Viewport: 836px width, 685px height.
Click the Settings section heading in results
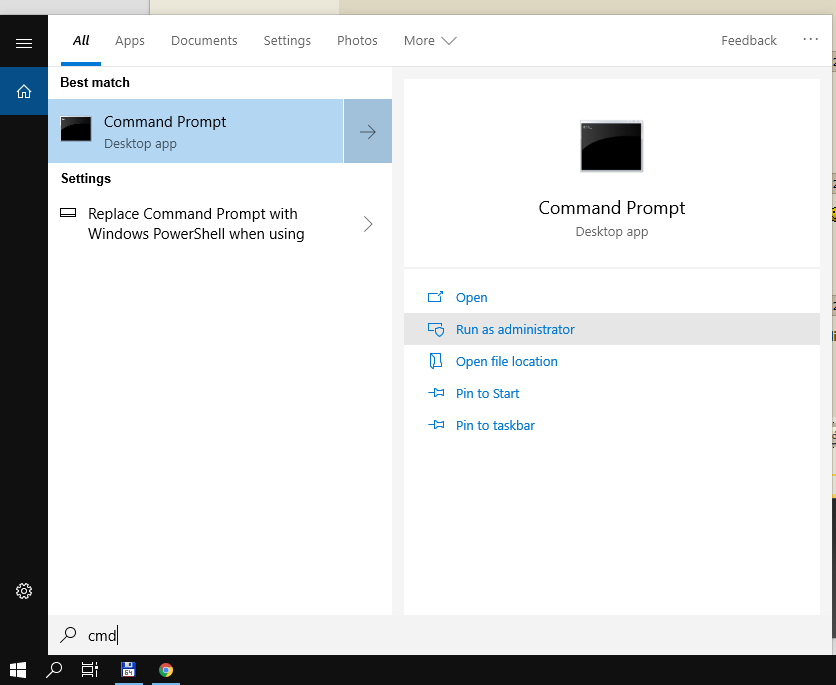(x=86, y=179)
